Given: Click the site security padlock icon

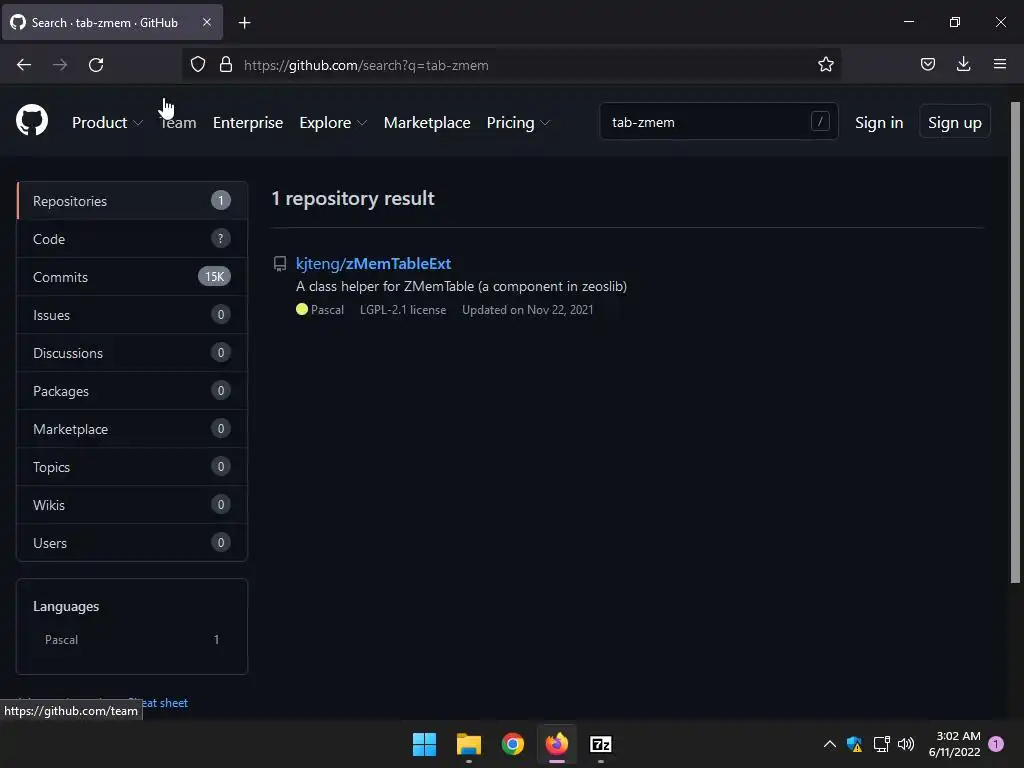Looking at the screenshot, I should [x=226, y=64].
